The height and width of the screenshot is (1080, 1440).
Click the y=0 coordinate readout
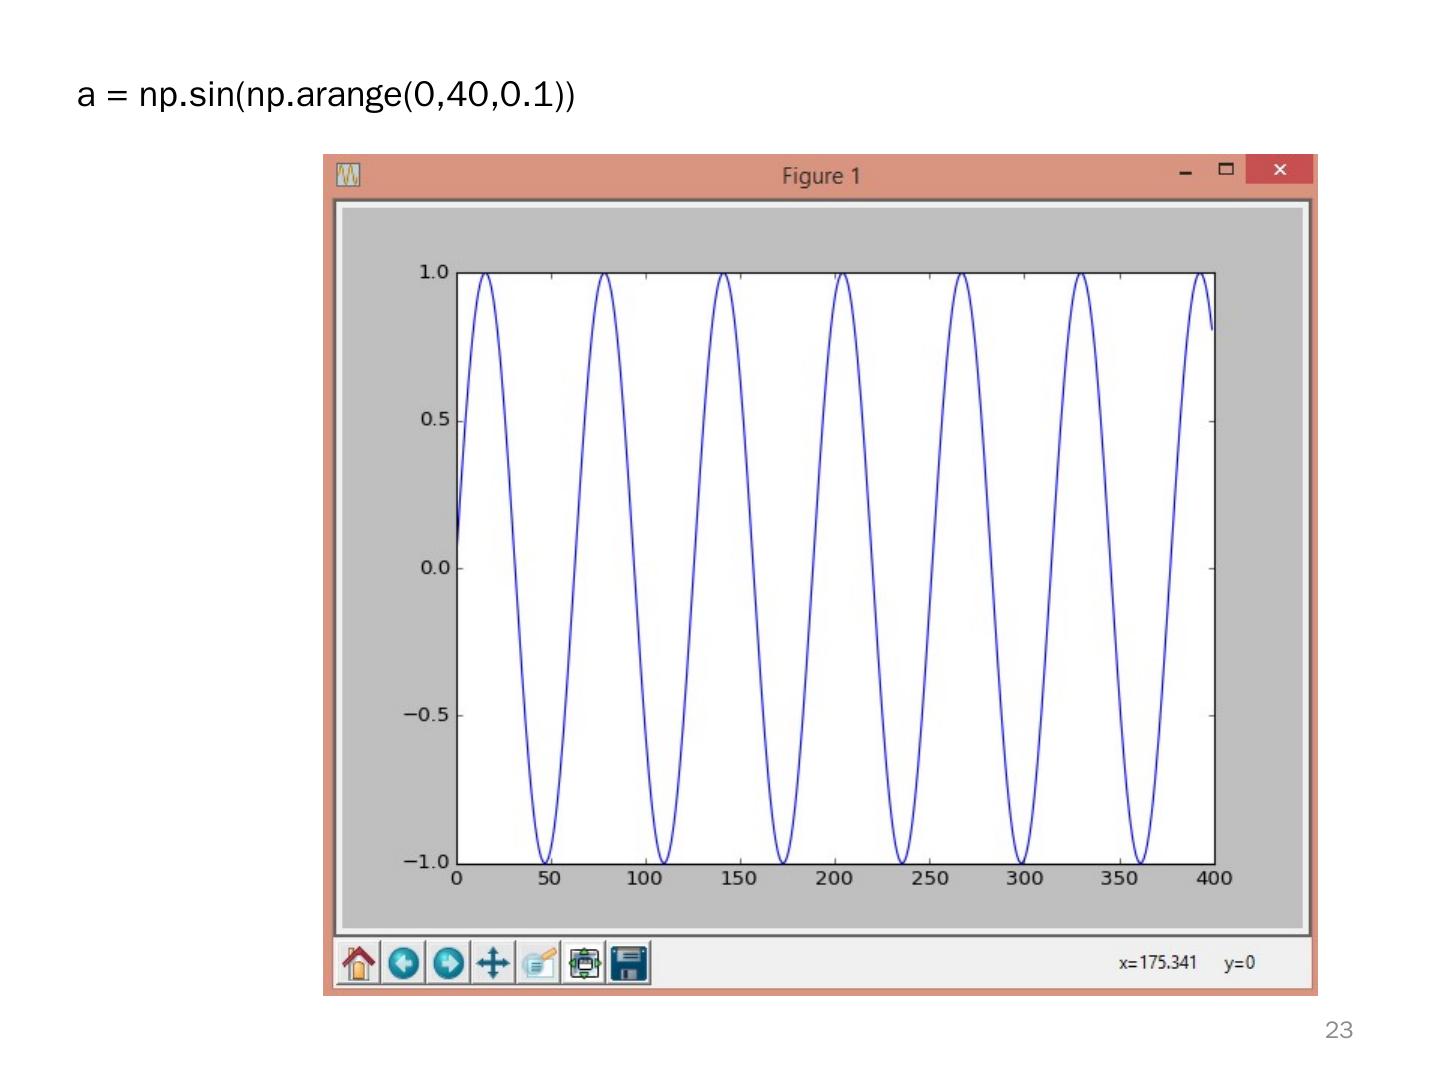[1239, 963]
